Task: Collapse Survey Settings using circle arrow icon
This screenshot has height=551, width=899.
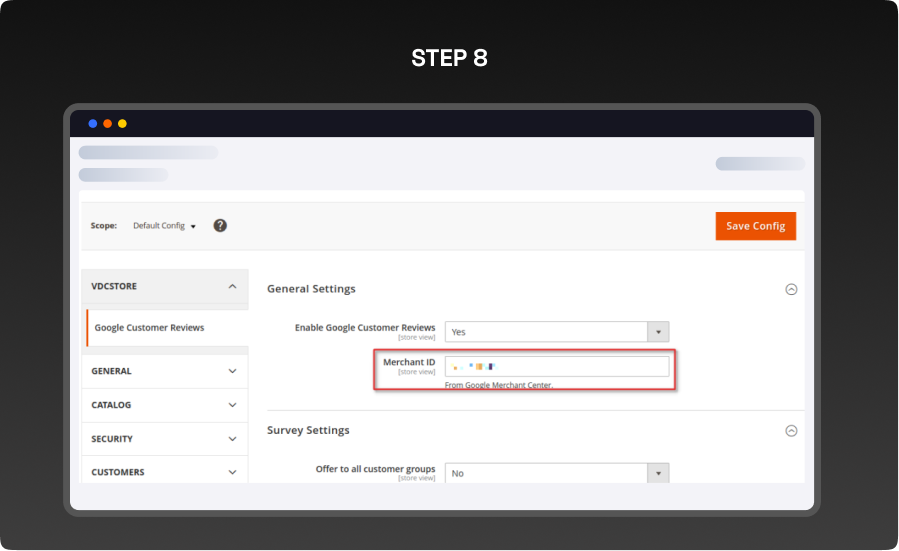Action: [x=791, y=431]
